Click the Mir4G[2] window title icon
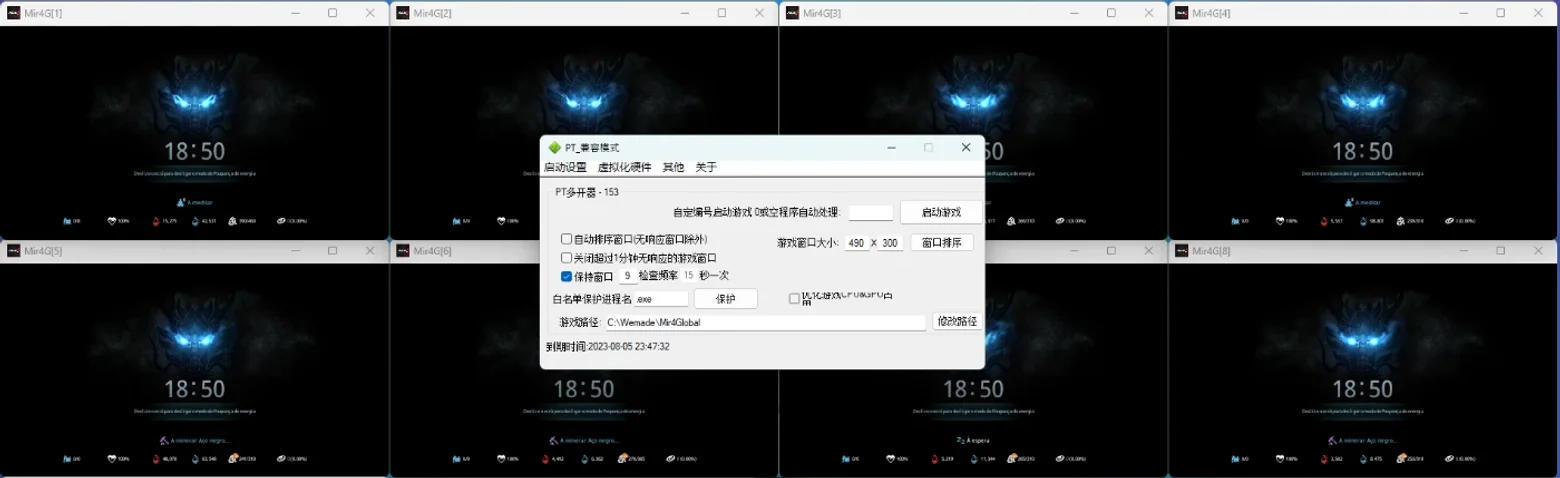 pyautogui.click(x=403, y=13)
